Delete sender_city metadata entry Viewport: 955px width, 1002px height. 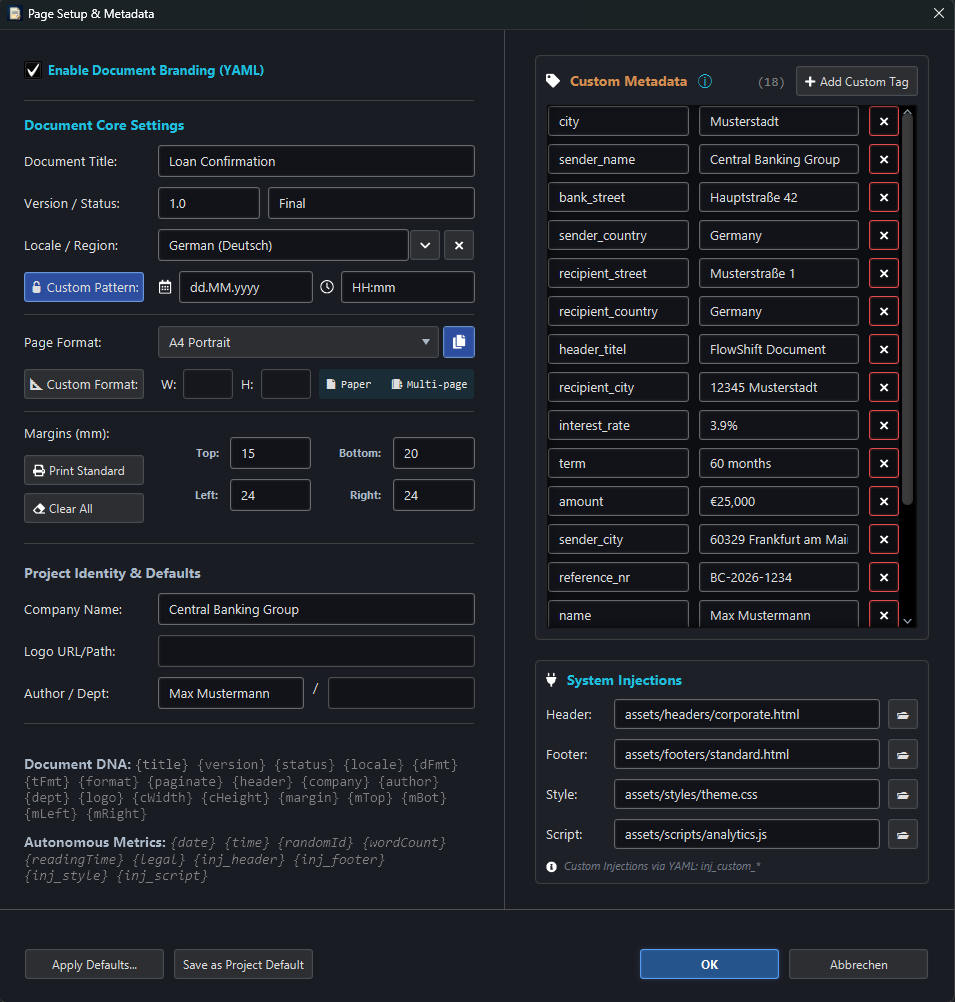884,539
